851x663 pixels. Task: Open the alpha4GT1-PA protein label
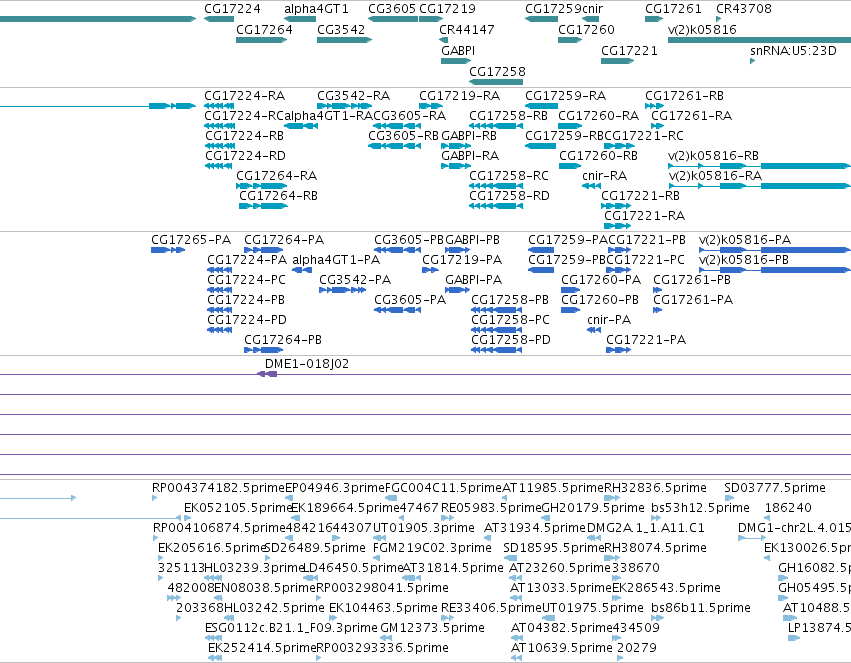point(336,260)
